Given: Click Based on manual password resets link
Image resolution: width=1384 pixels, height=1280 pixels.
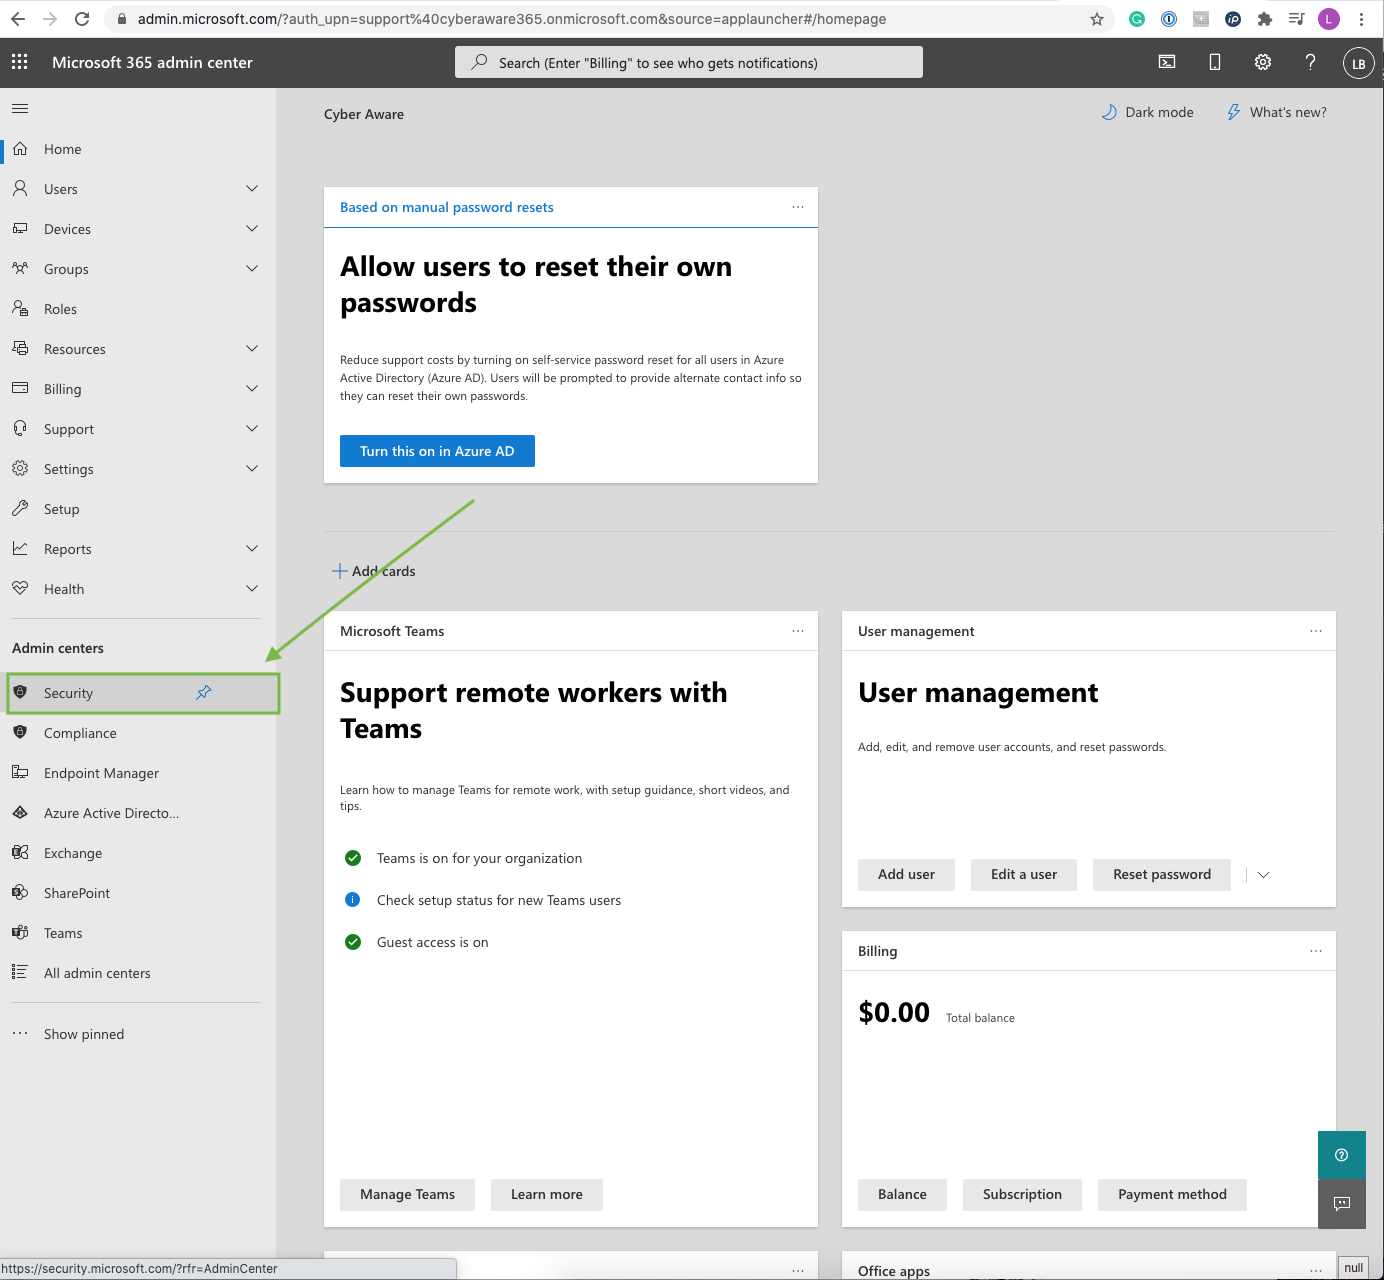Looking at the screenshot, I should click(447, 207).
